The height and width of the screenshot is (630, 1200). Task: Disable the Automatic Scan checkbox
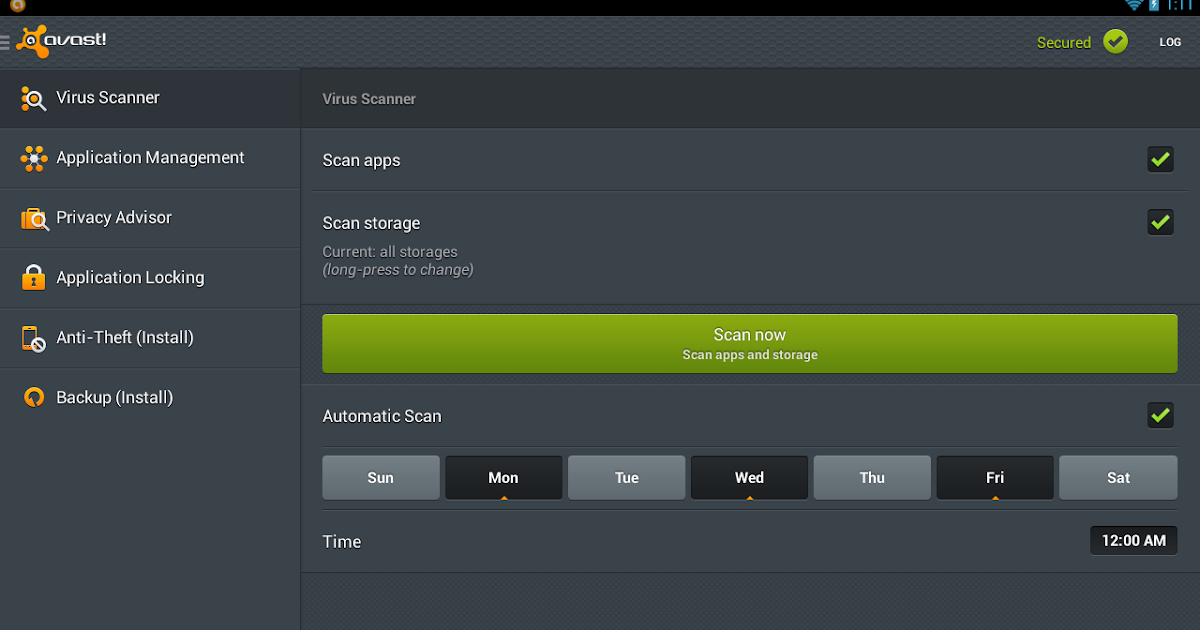(x=1160, y=415)
